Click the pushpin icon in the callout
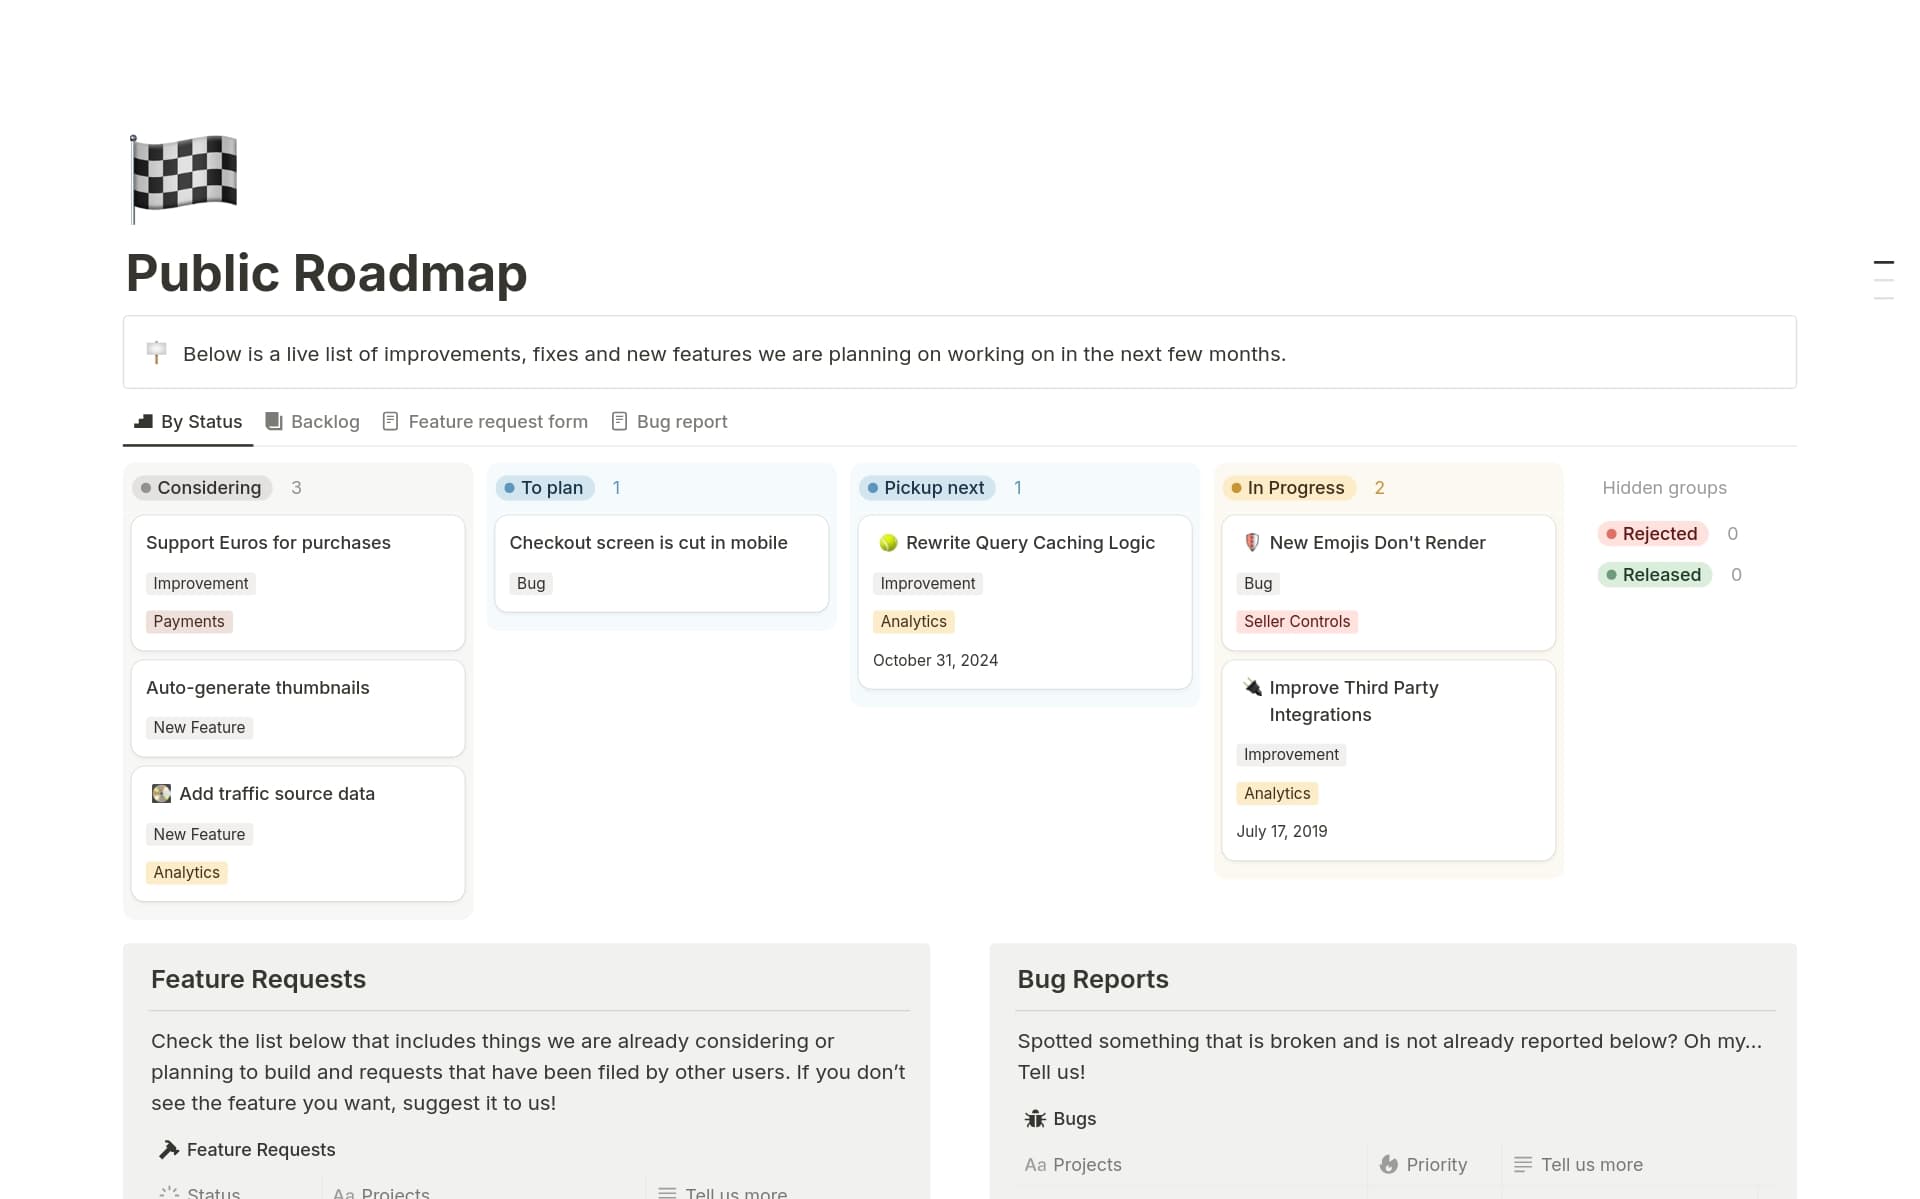Screen dimensions: 1920x1199 157,352
